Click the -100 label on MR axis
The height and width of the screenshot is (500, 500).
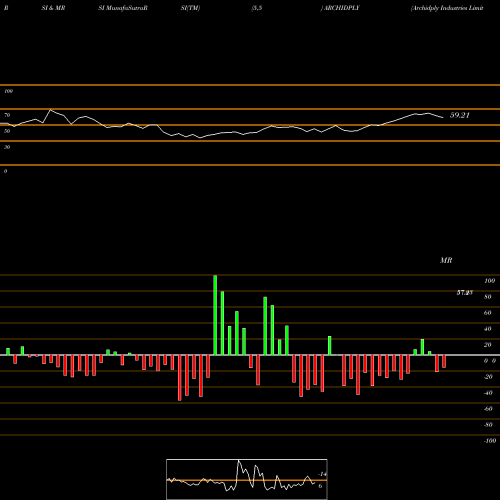(490, 441)
